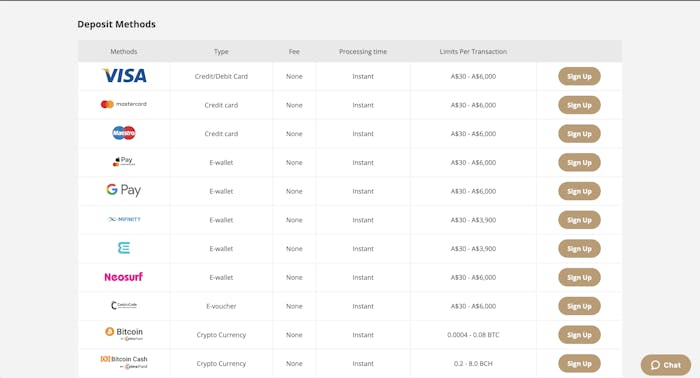Click the Methods column header
700x378 pixels.
coord(124,51)
